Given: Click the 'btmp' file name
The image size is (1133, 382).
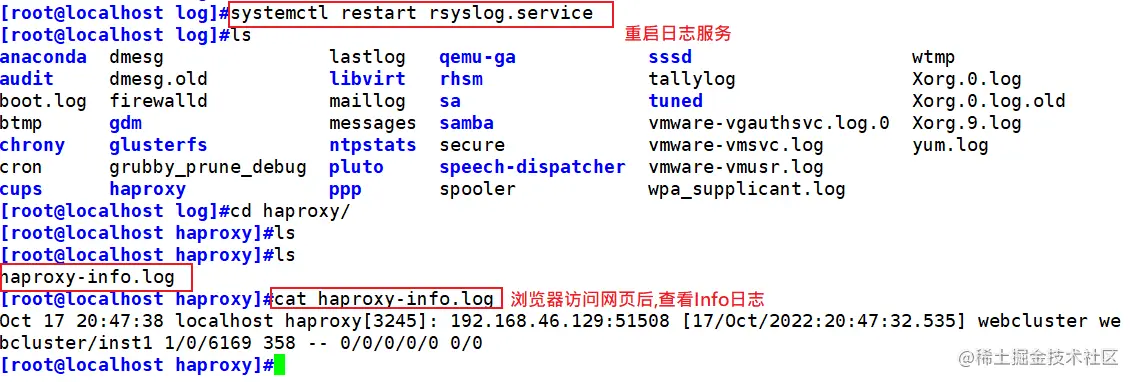Looking at the screenshot, I should [x=22, y=123].
